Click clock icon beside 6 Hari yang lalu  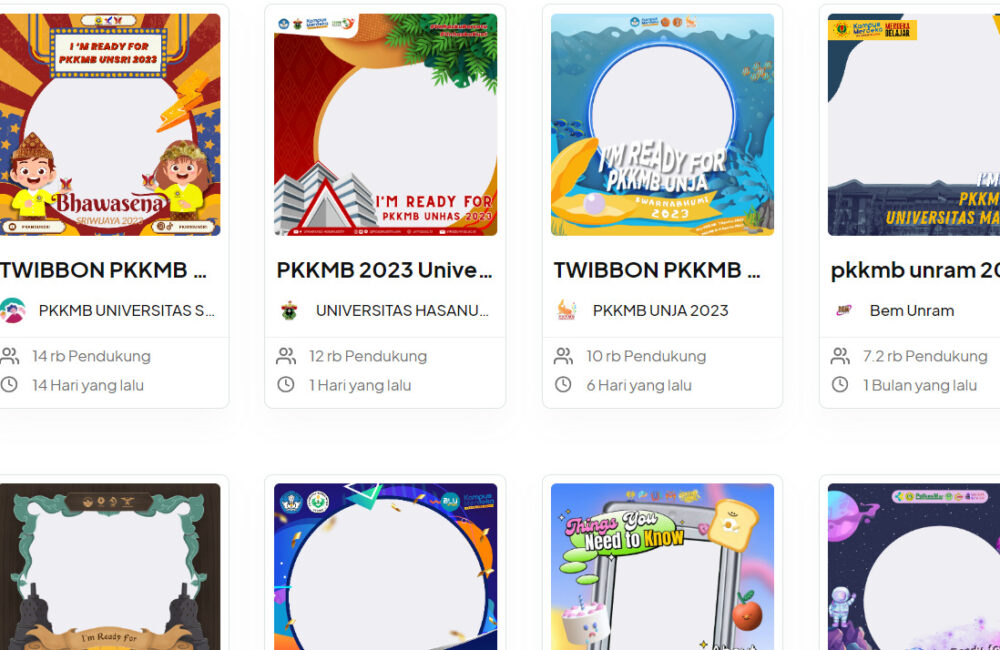pyautogui.click(x=562, y=385)
